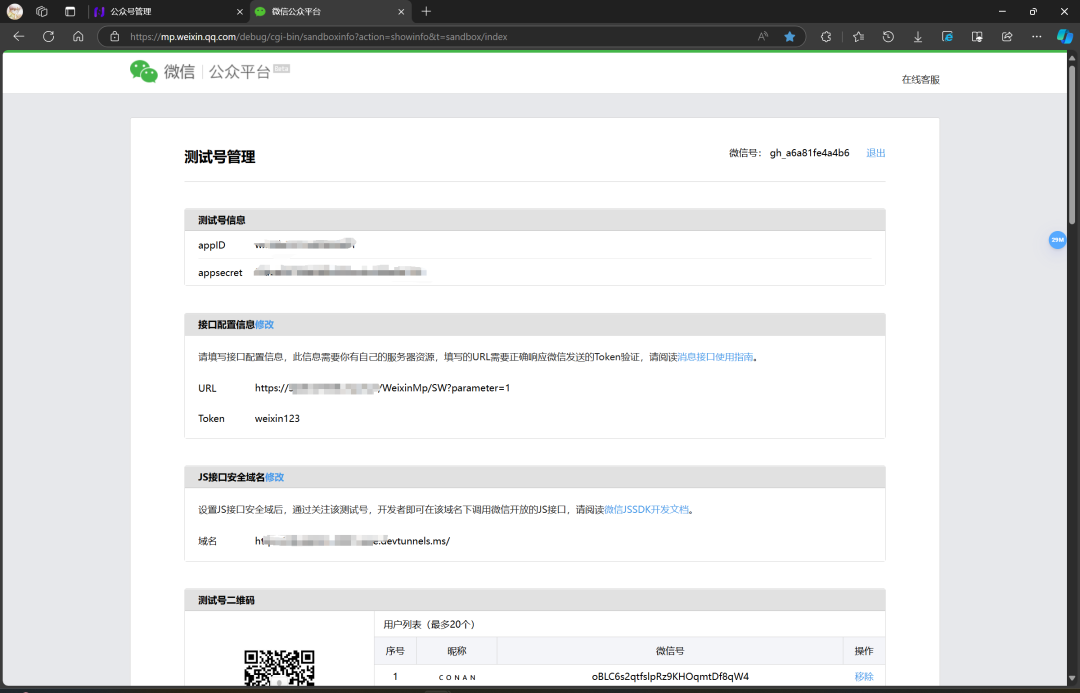Click the appID label
The height and width of the screenshot is (693, 1080).
point(211,245)
